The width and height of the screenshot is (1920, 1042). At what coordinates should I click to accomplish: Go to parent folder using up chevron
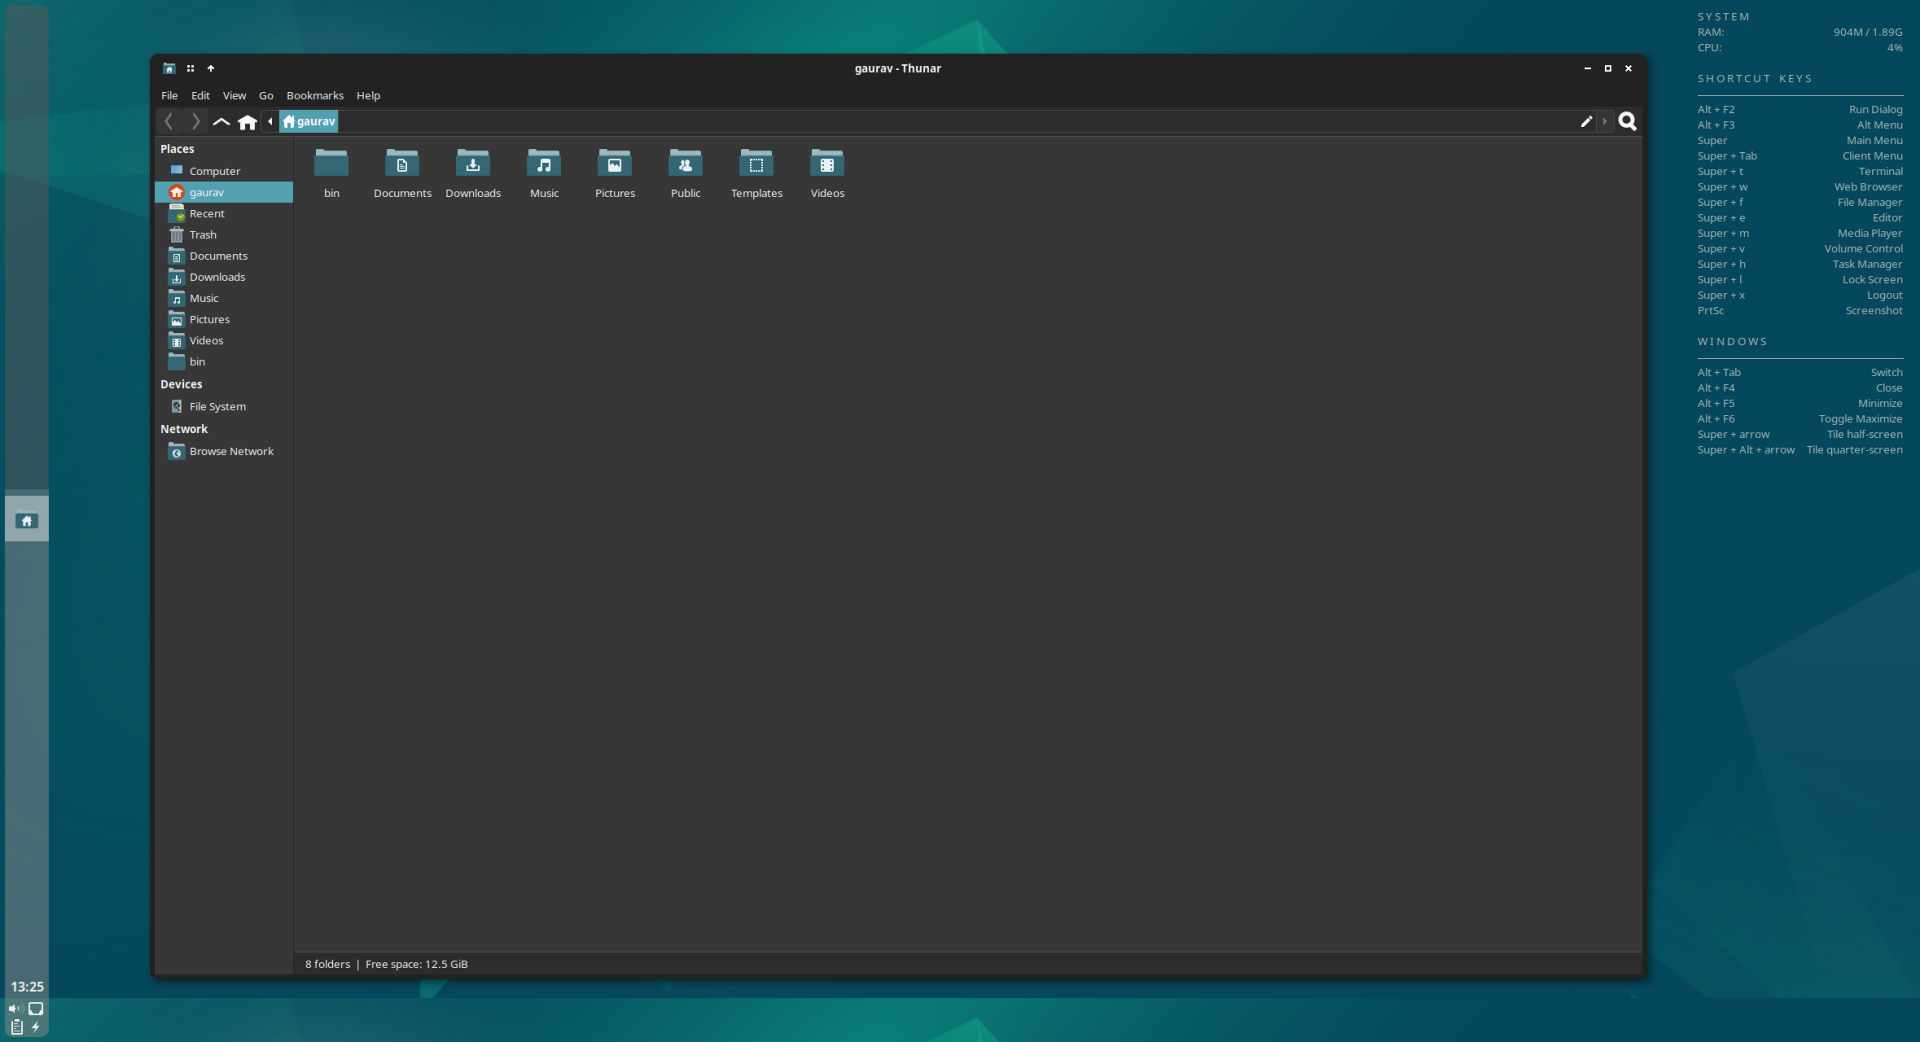[221, 121]
